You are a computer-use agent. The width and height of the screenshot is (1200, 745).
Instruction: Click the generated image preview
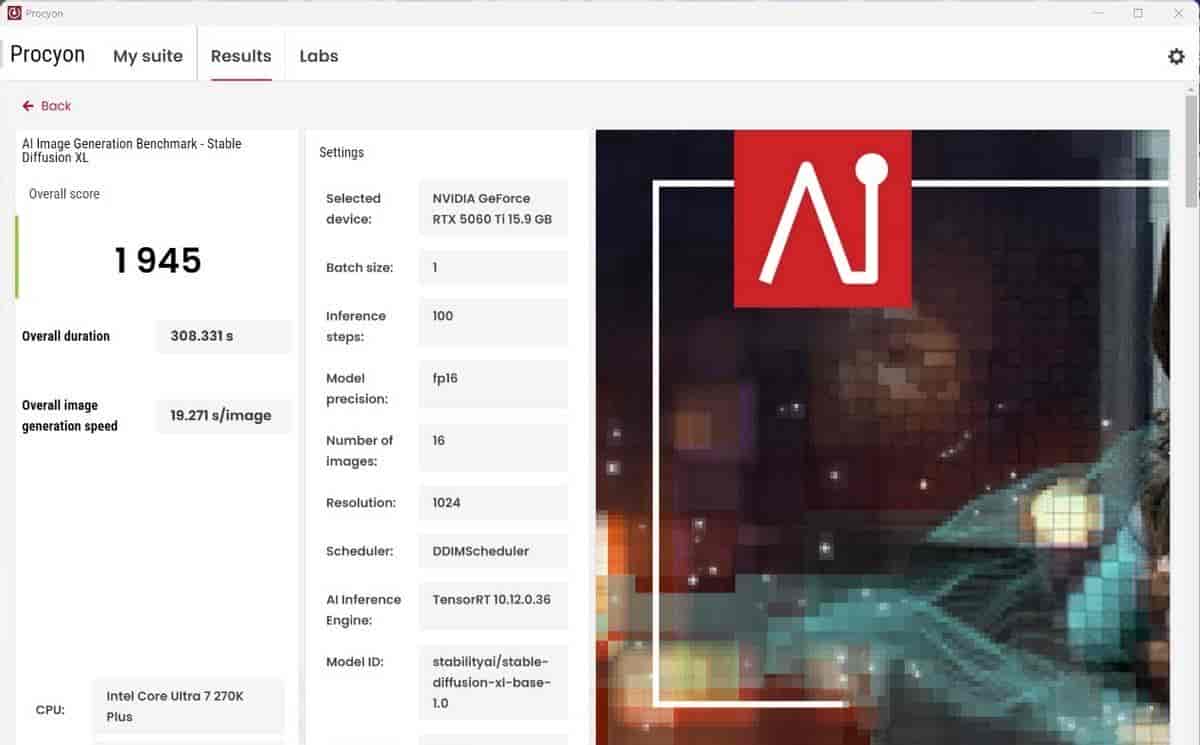(x=882, y=437)
